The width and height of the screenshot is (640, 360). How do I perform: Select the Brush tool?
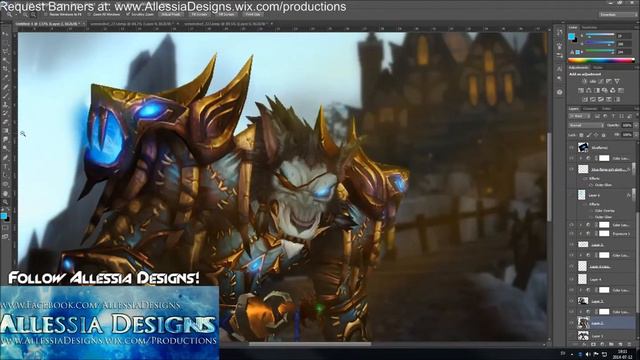click(5, 96)
